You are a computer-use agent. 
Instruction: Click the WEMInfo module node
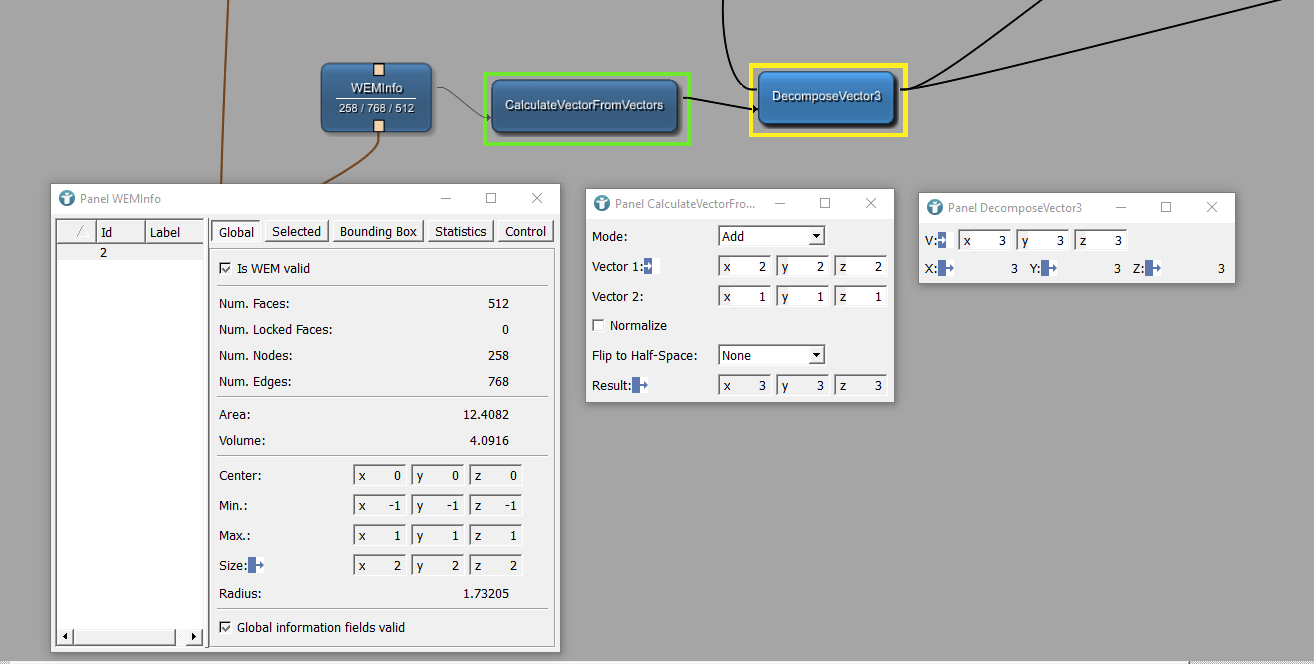point(376,97)
